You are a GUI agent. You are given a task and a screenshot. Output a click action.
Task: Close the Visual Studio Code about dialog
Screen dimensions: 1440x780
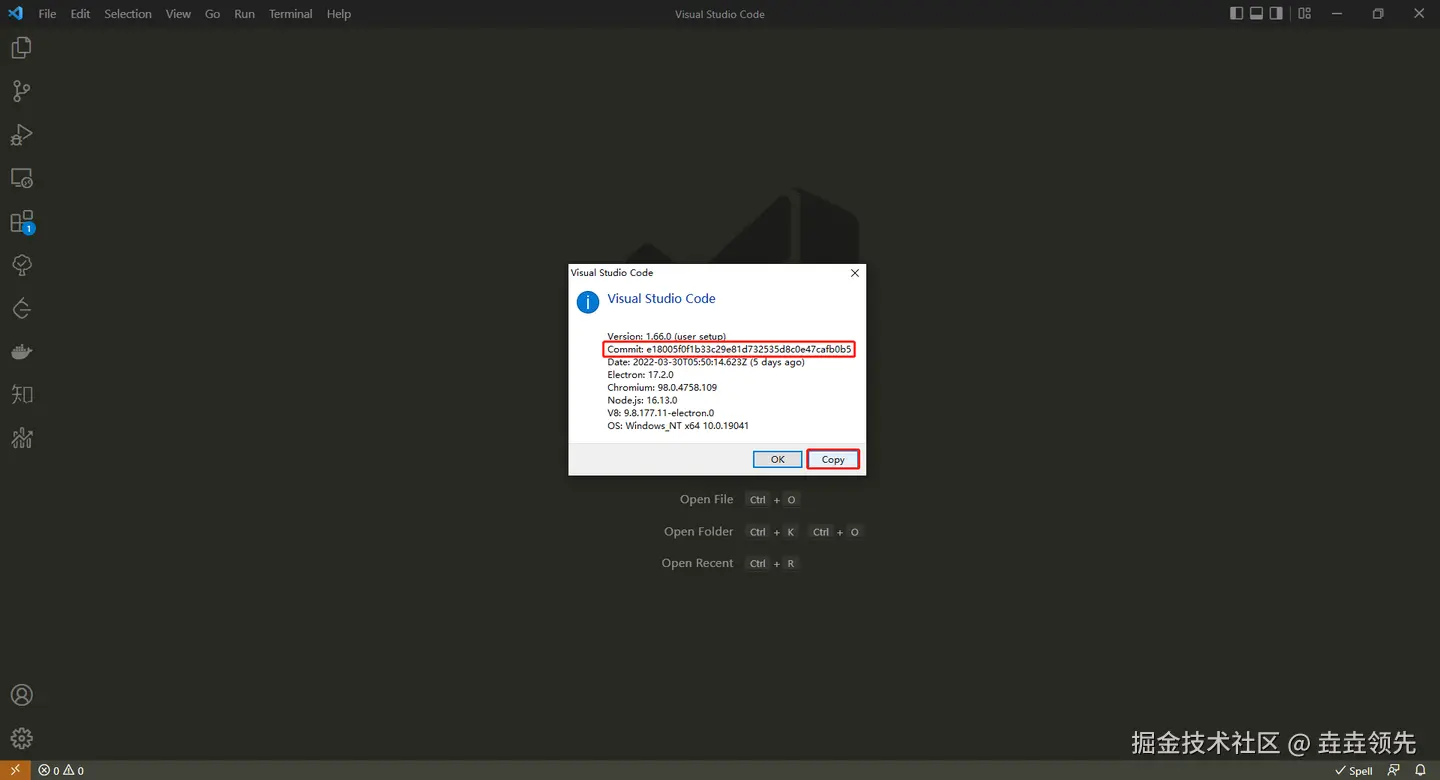(854, 272)
